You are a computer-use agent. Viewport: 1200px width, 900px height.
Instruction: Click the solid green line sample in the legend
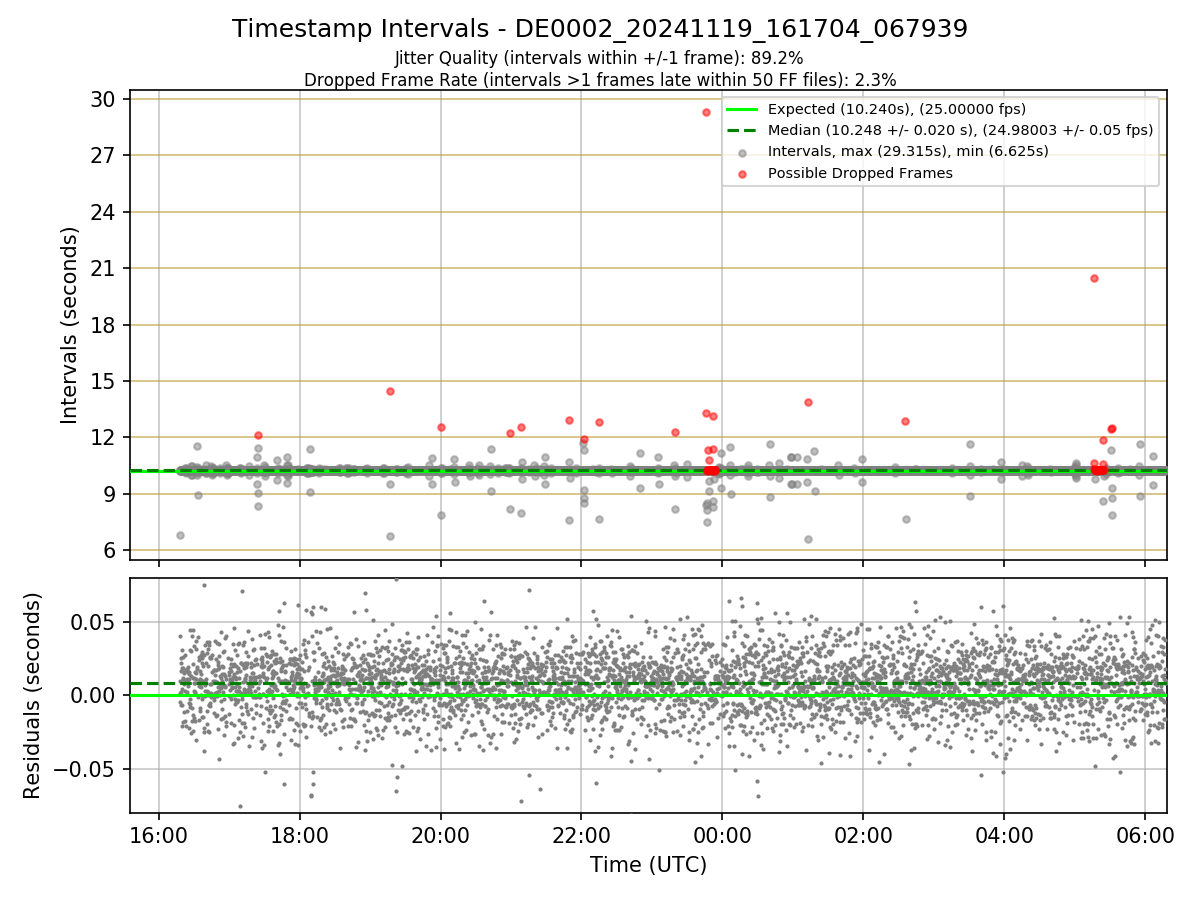741,109
